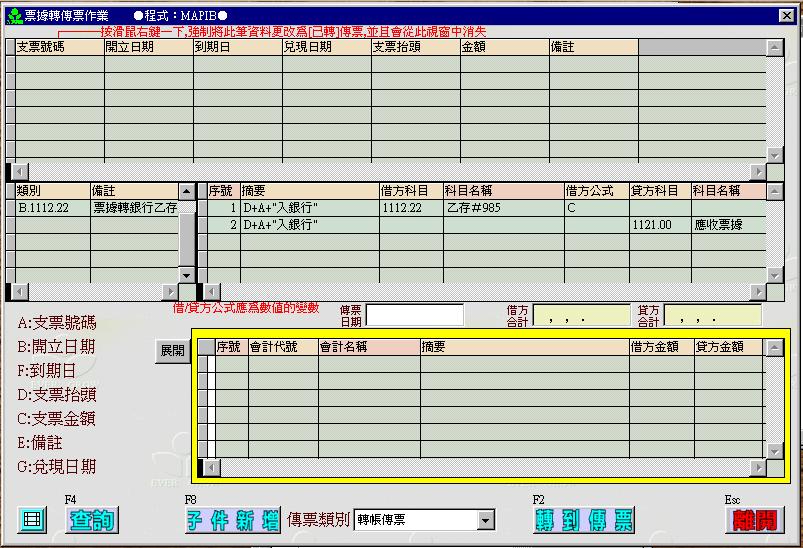Click the 轉到傳票 button

(584, 520)
